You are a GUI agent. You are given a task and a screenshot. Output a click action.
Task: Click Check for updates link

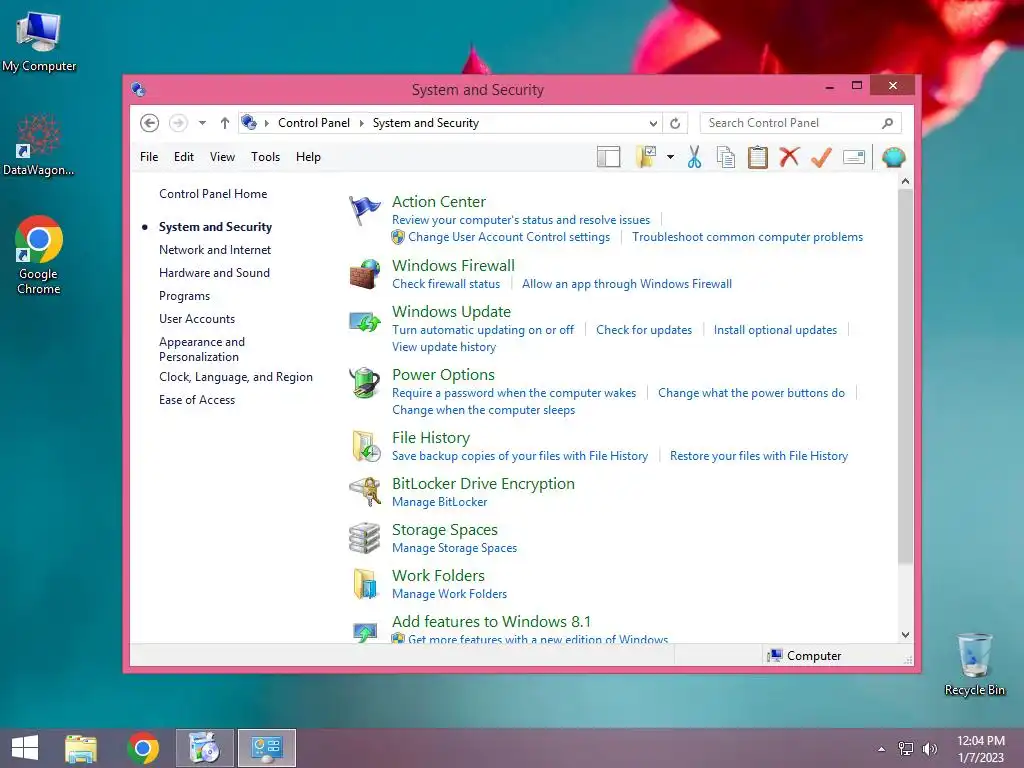tap(644, 330)
